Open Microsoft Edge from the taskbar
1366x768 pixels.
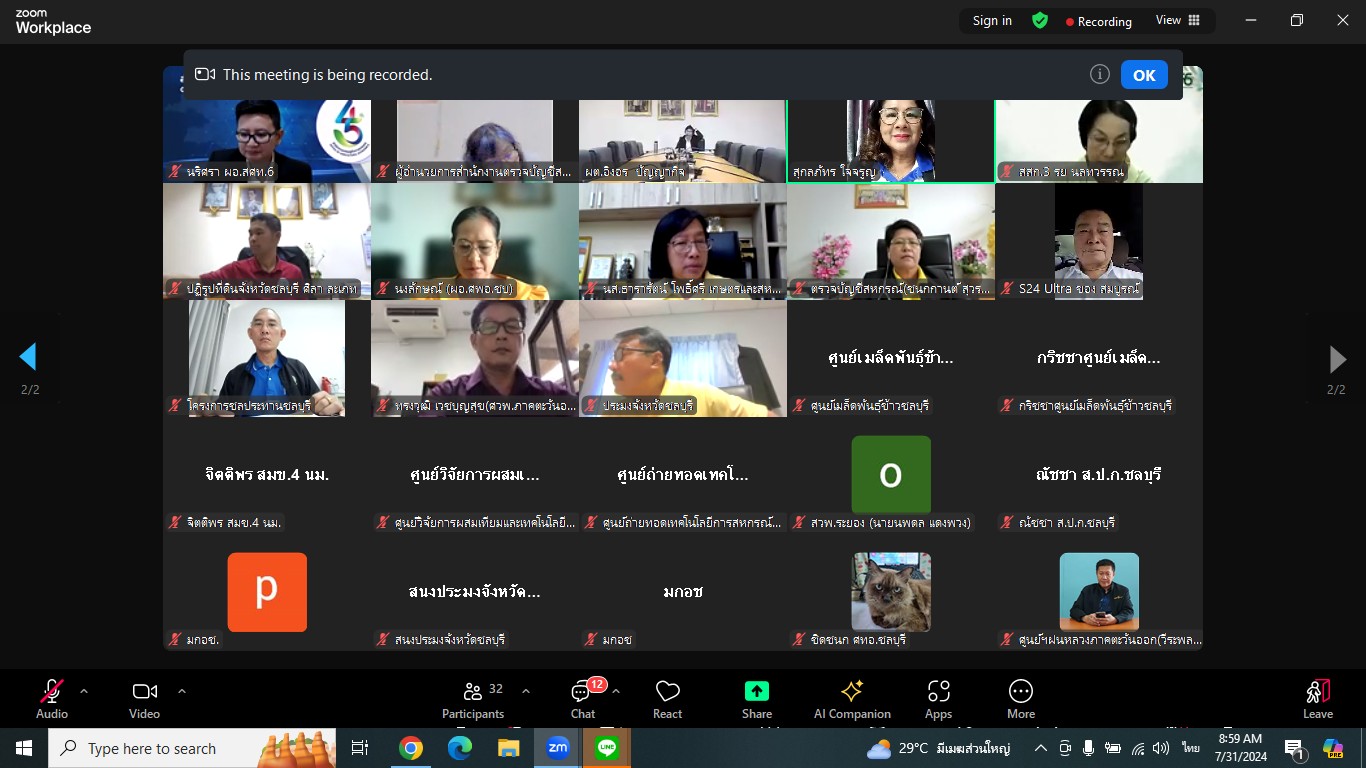click(459, 748)
